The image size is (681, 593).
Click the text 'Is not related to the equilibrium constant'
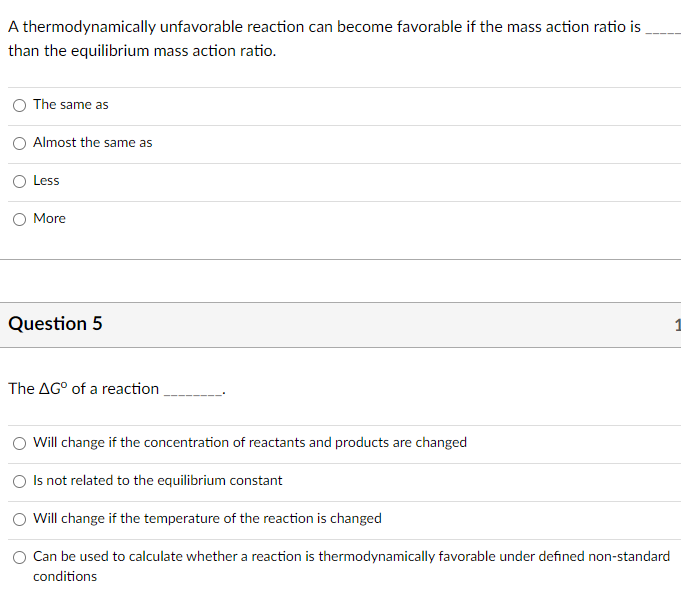pos(158,480)
